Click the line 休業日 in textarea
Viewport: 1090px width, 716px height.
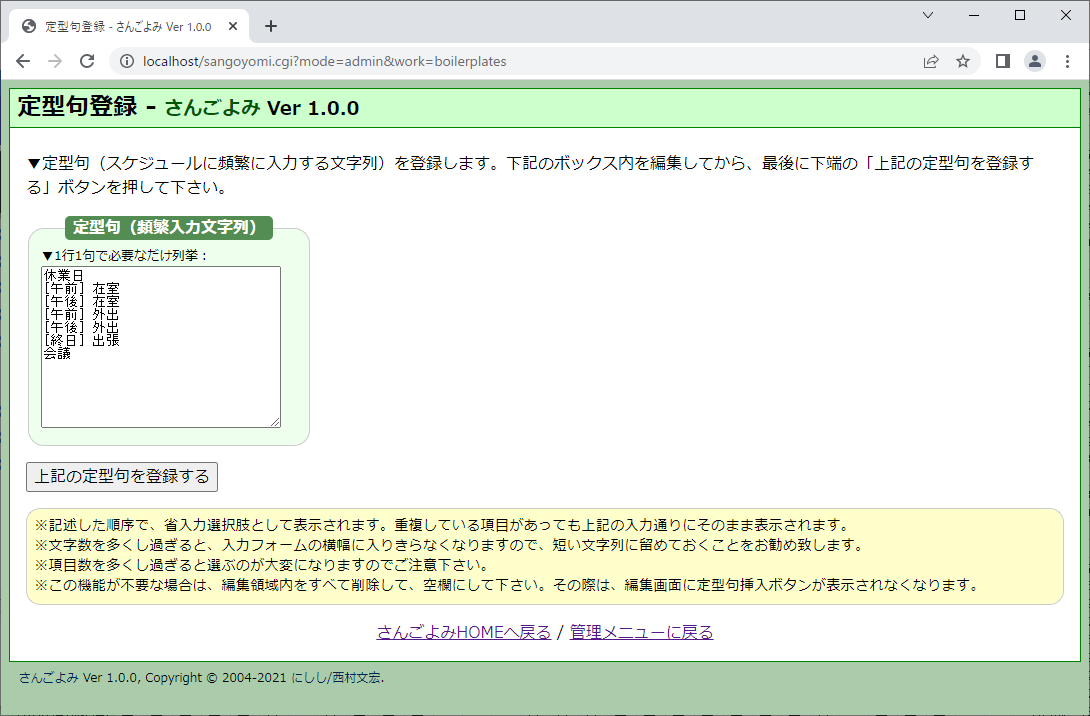63,275
